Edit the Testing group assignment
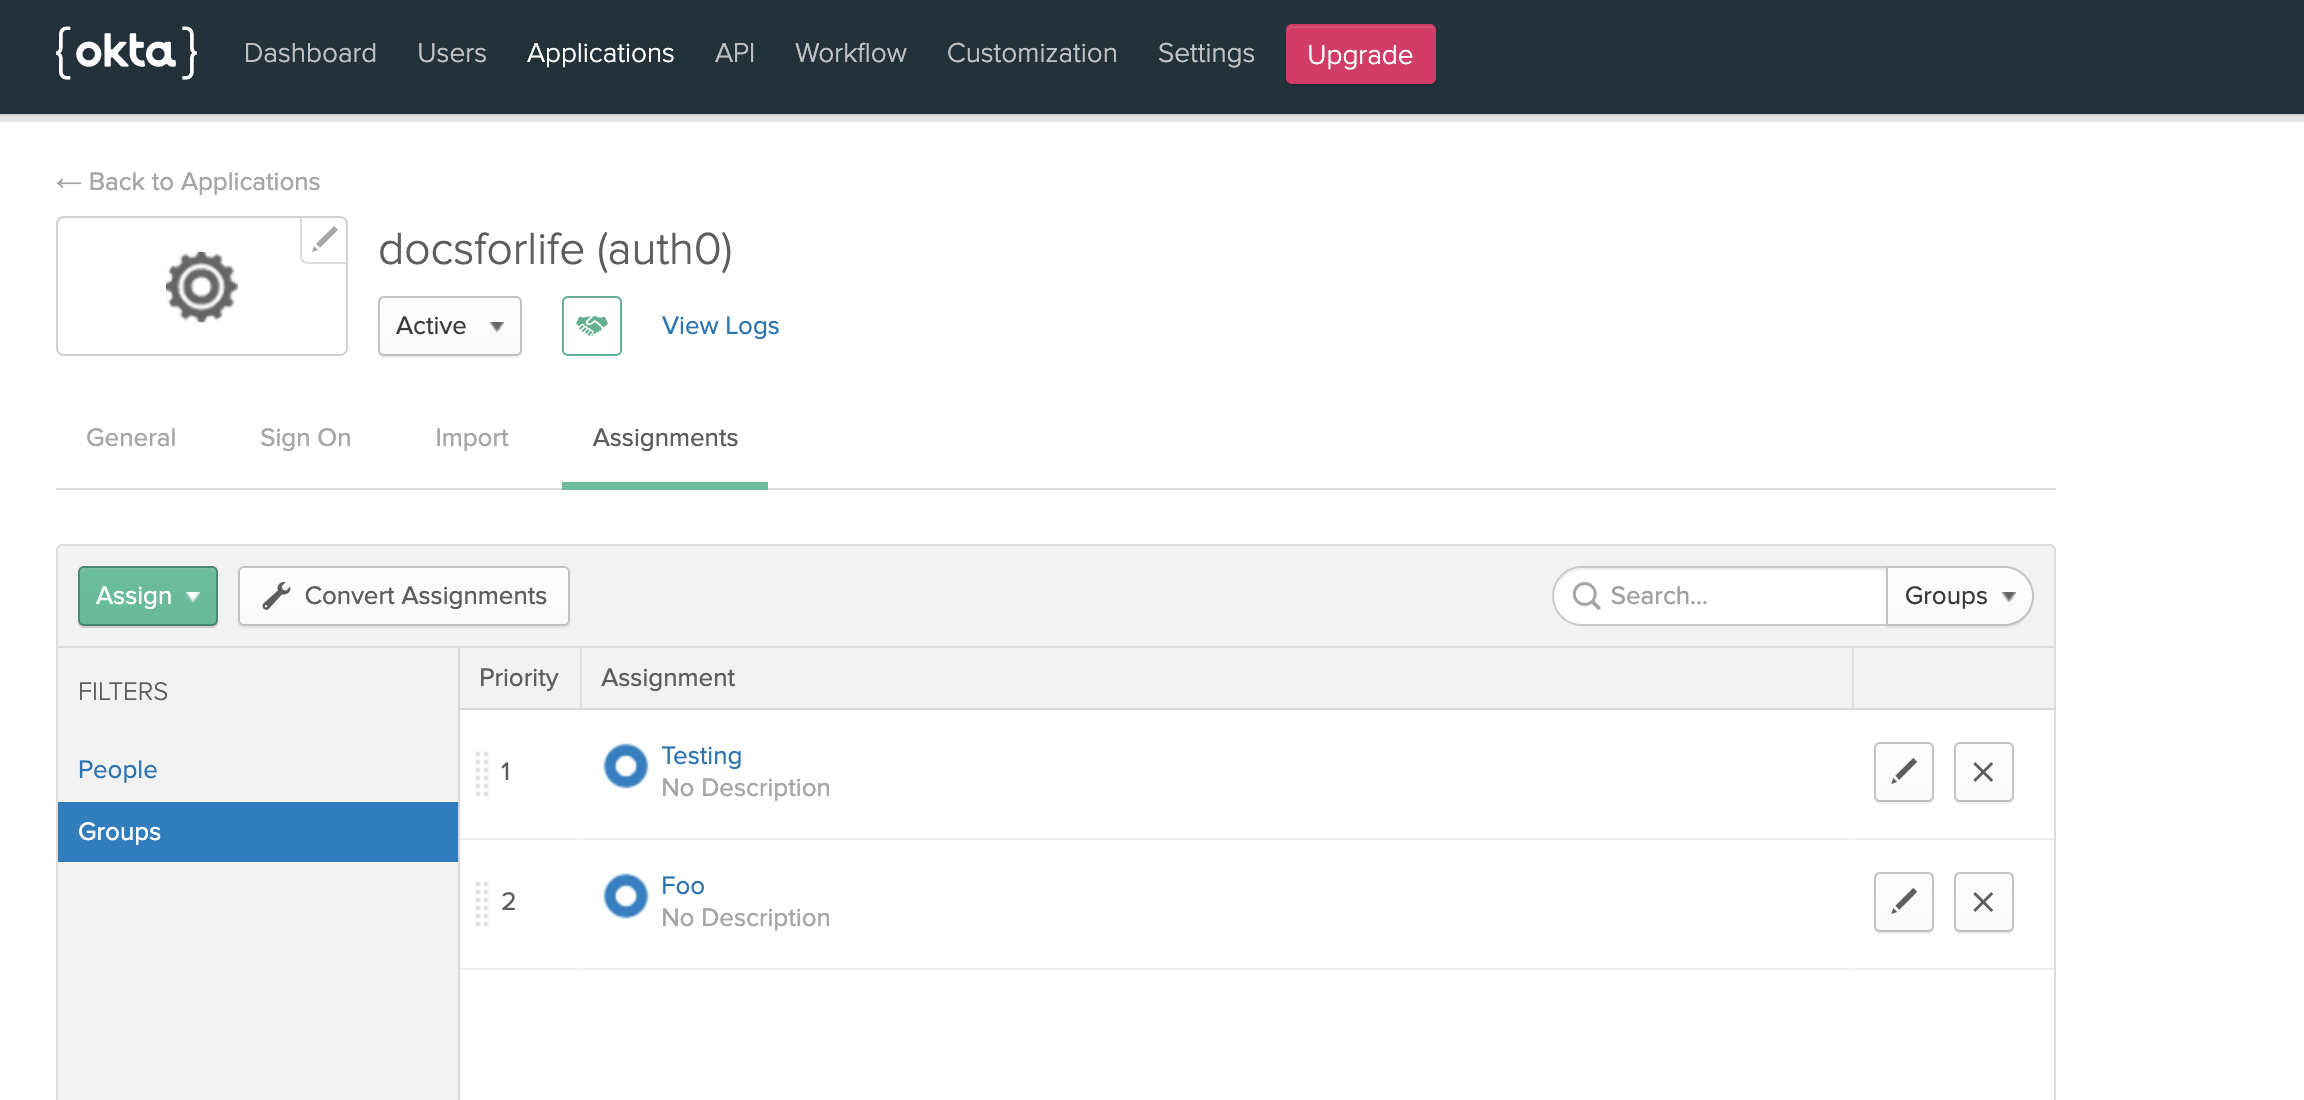The image size is (2304, 1100). [x=1903, y=772]
